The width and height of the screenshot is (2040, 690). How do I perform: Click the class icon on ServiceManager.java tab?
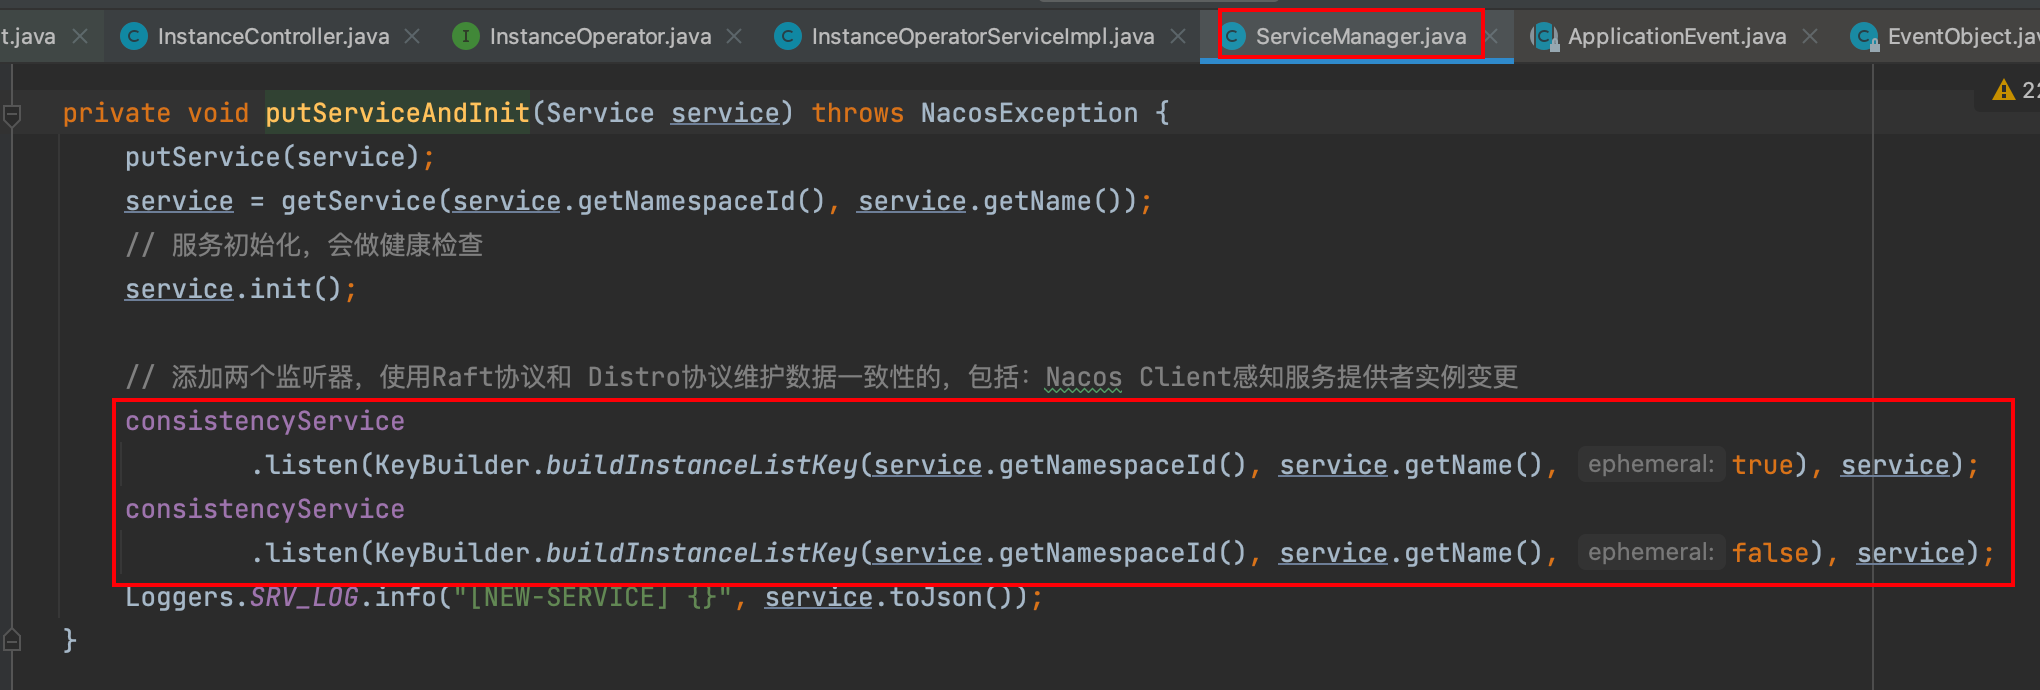(x=1233, y=37)
